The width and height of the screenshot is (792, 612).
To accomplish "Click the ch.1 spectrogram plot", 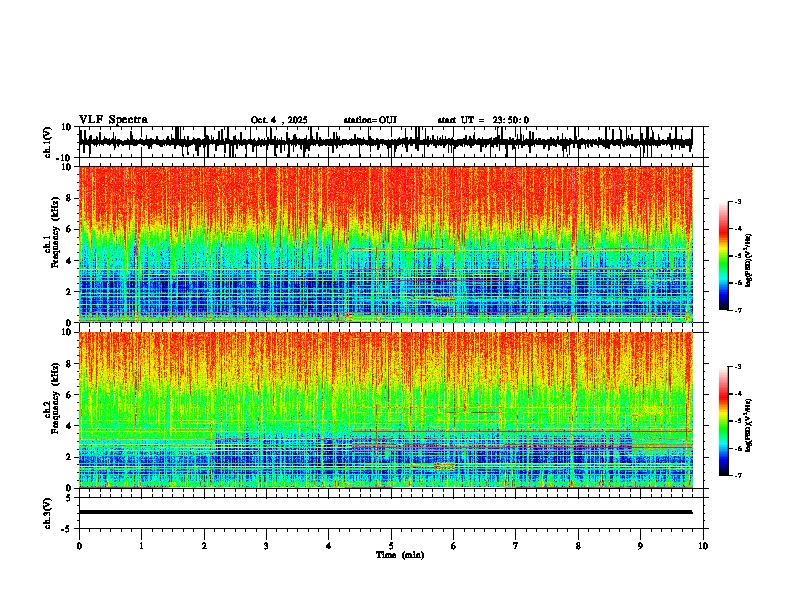I will coord(386,244).
